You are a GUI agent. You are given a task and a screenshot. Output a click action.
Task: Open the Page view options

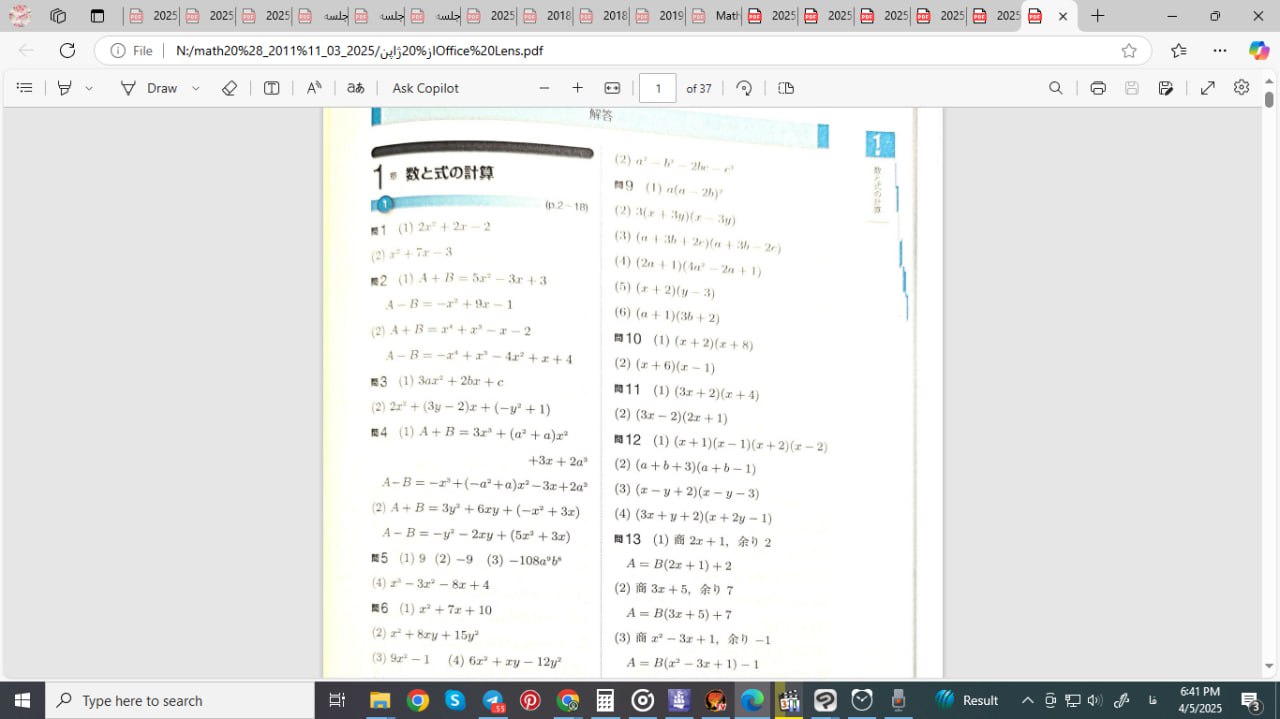(786, 88)
